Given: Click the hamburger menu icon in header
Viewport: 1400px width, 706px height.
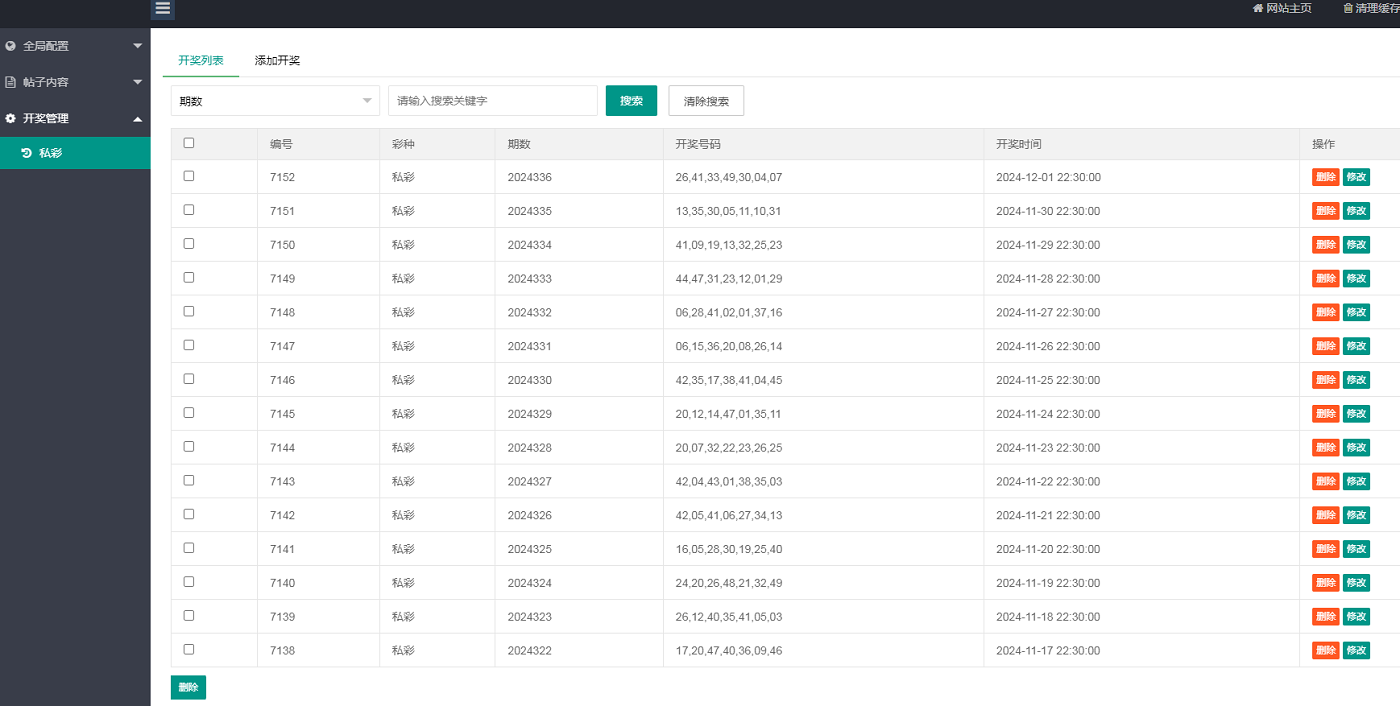Looking at the screenshot, I should coord(163,8).
